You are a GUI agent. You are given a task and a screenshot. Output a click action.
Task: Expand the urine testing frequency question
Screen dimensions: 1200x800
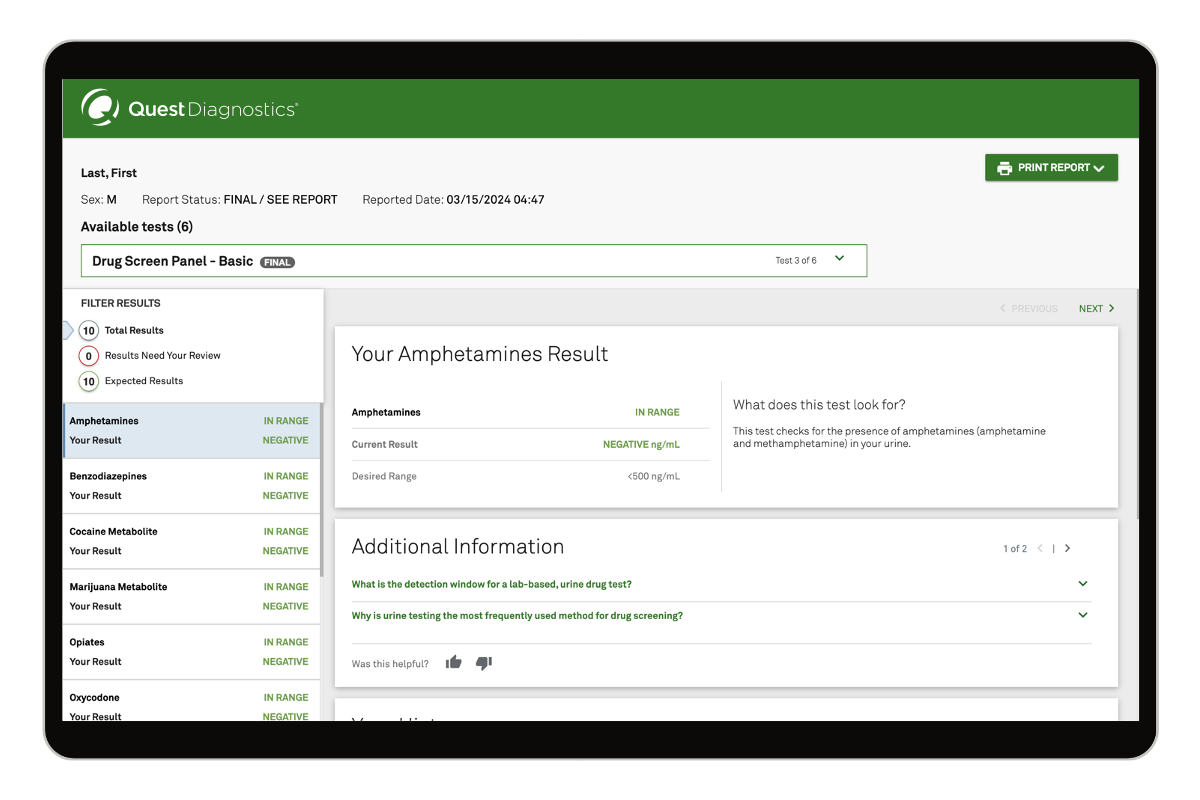point(1082,616)
